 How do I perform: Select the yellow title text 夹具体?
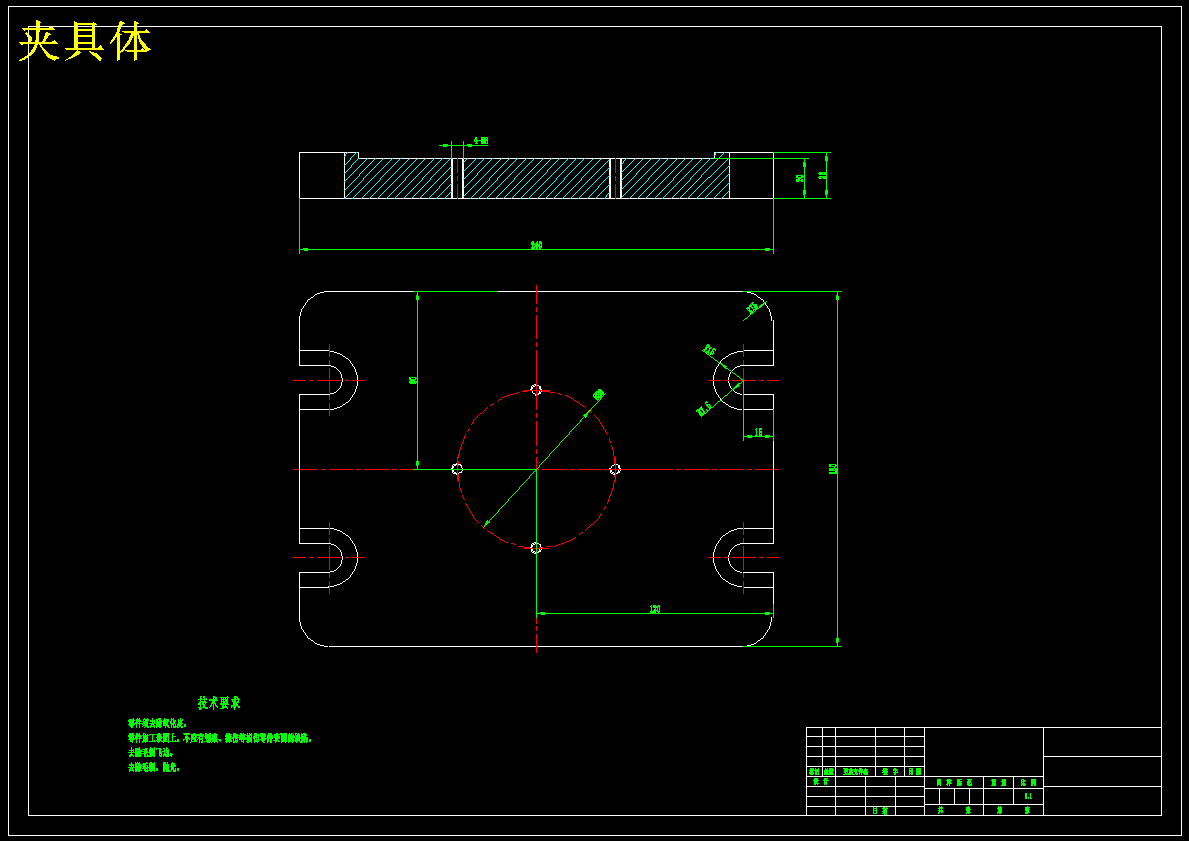85,42
